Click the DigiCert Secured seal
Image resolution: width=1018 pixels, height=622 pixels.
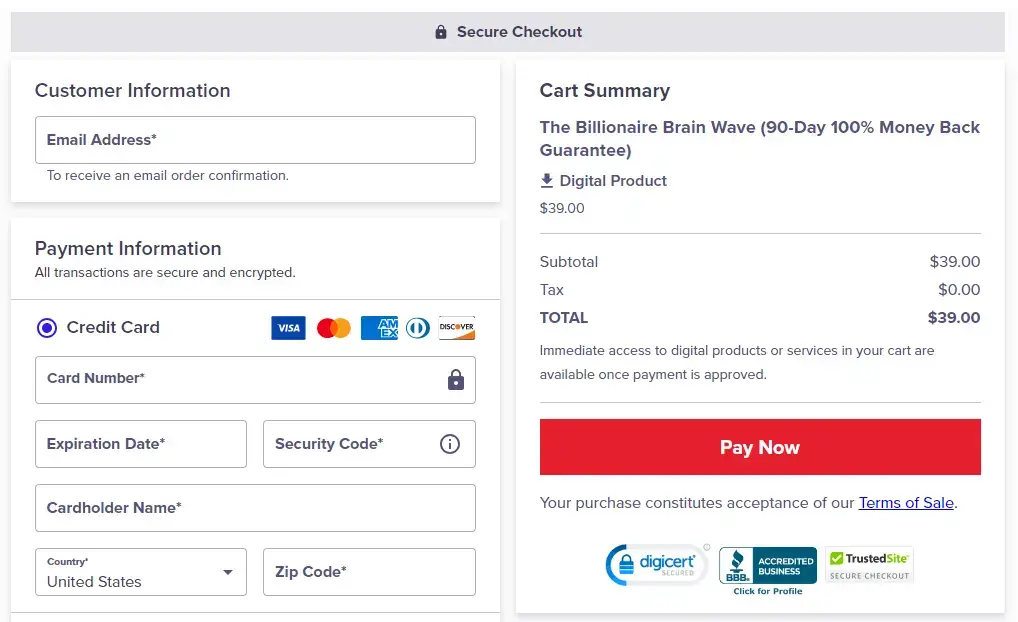[x=657, y=564]
